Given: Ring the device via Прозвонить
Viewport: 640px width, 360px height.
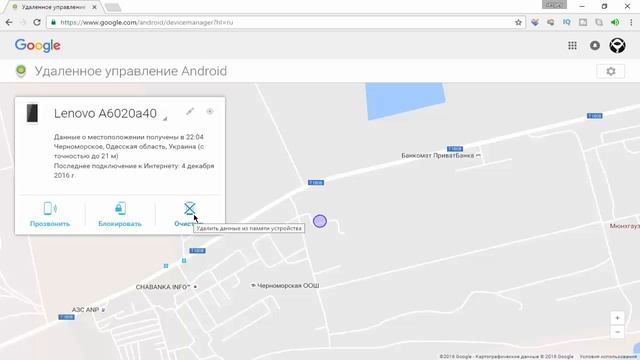Looking at the screenshot, I should tap(50, 214).
